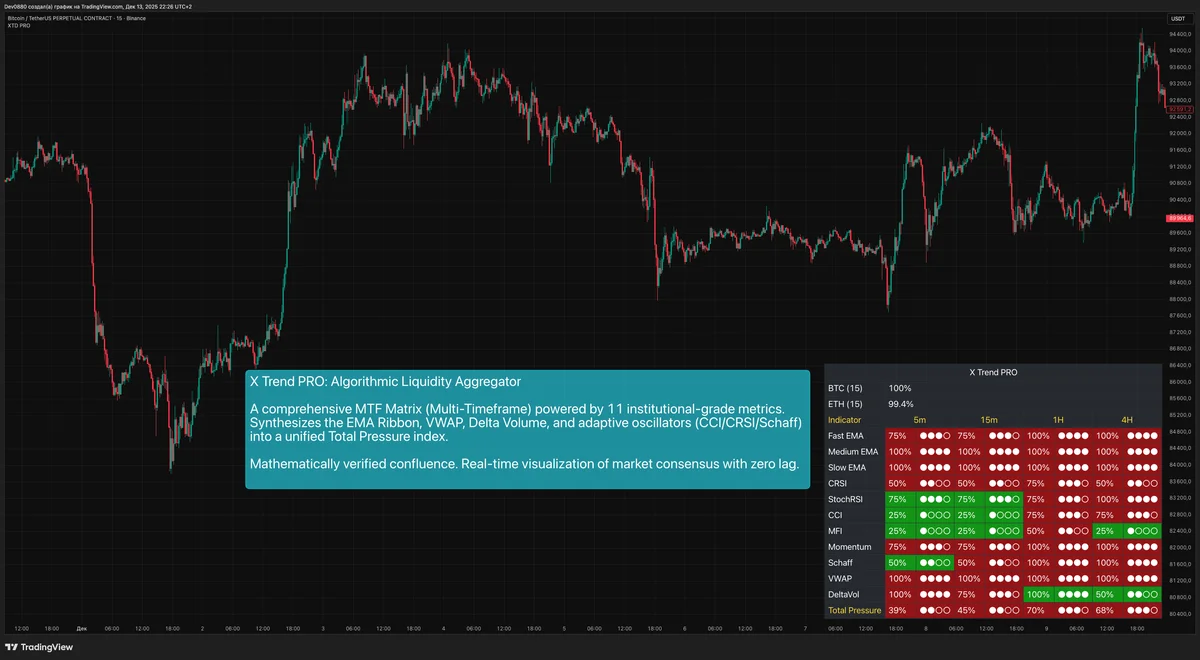Click the 15m timeframe column header

(988, 420)
